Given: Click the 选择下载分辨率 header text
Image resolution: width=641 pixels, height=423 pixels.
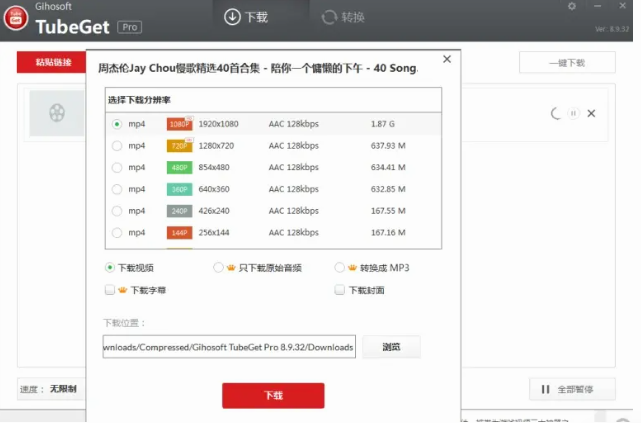Looking at the screenshot, I should pos(139,100).
